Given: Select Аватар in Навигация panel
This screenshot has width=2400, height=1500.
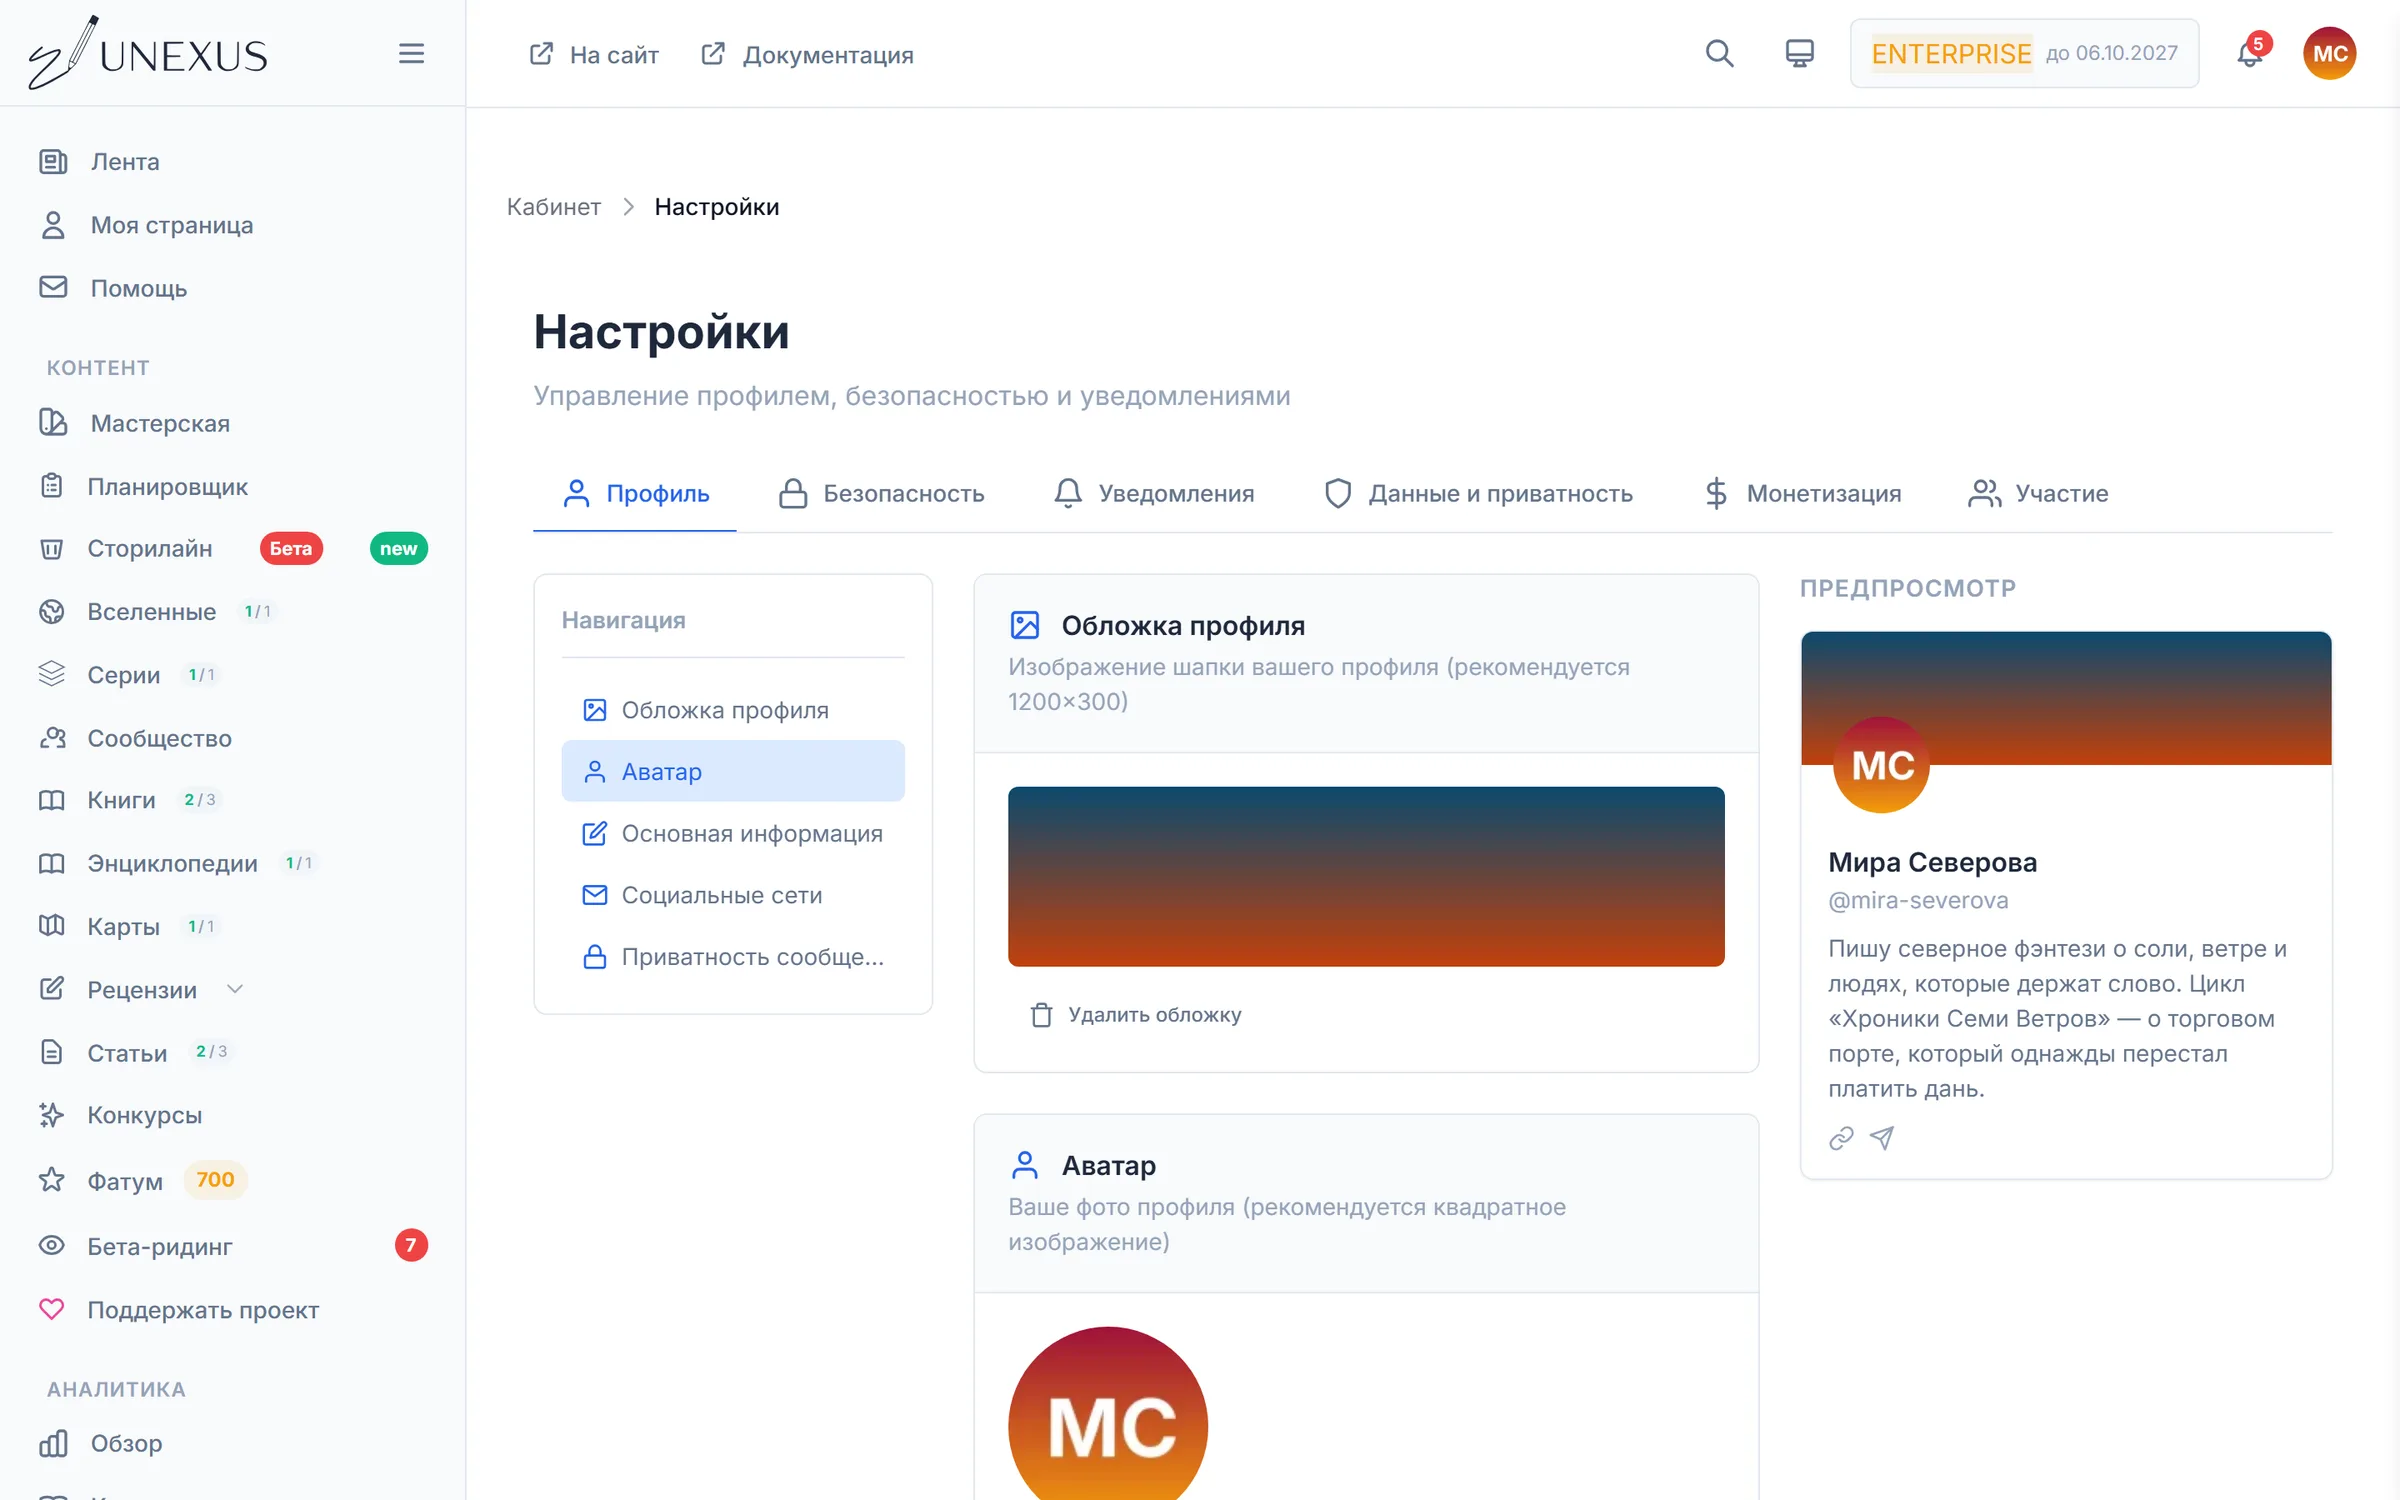Looking at the screenshot, I should coord(733,771).
